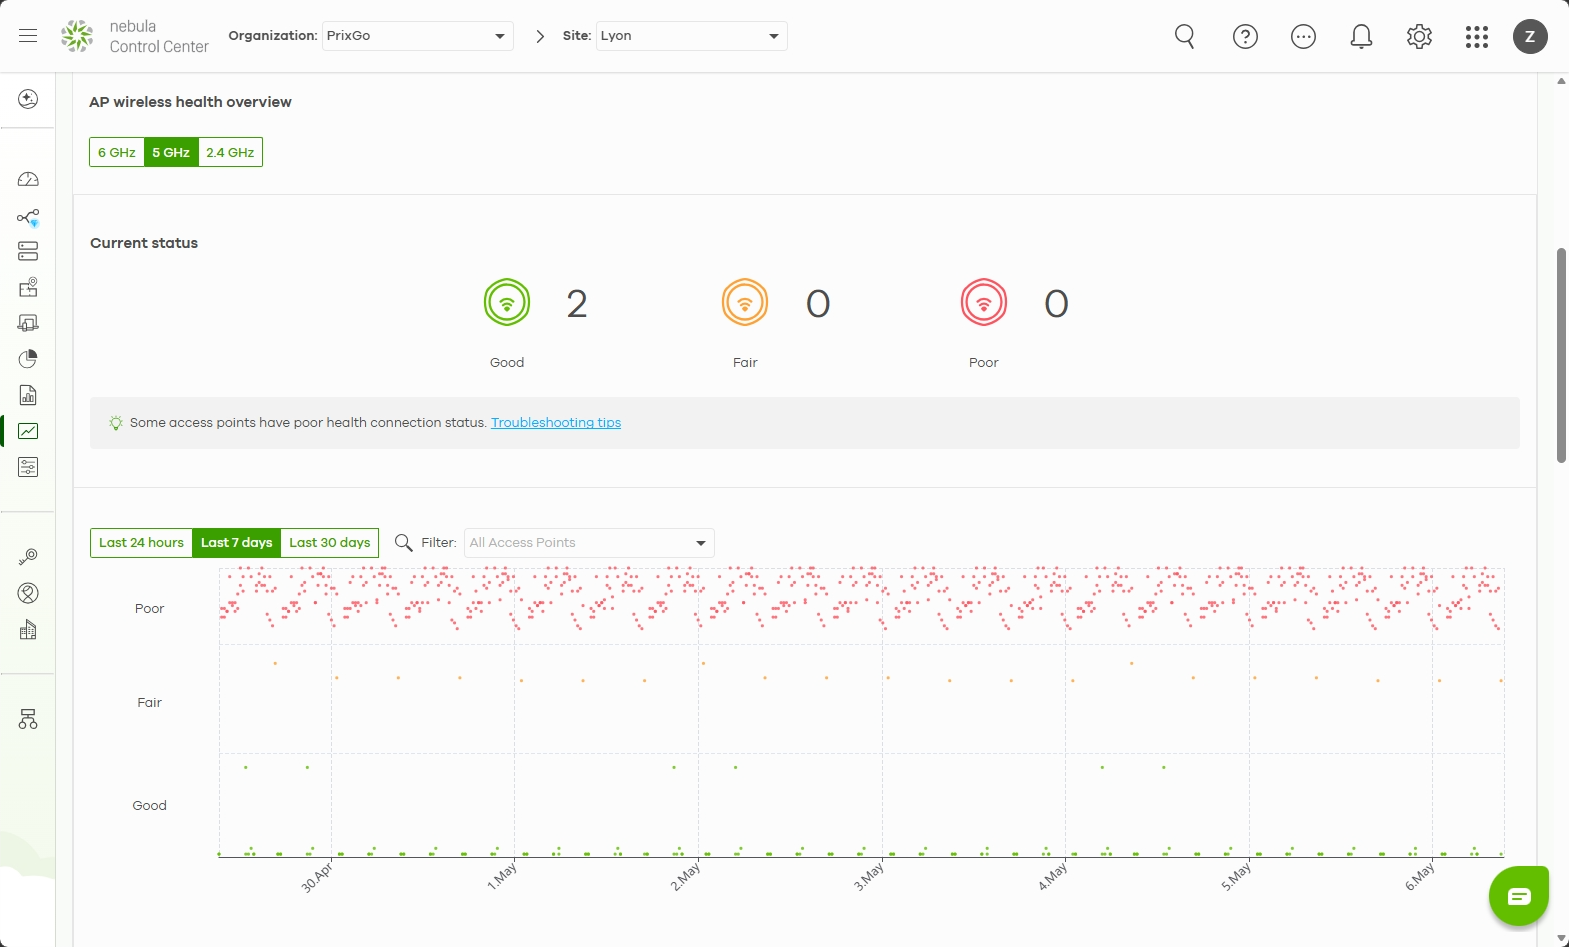Click the sparkle assistant icon in sidebar

coord(28,99)
